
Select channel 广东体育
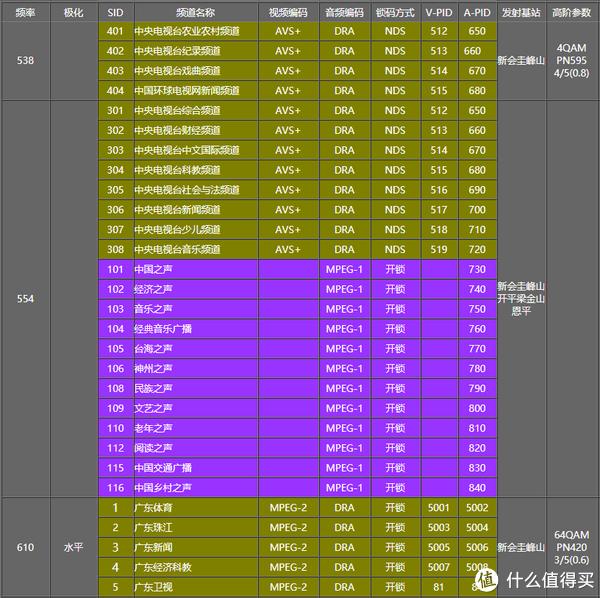click(x=153, y=508)
